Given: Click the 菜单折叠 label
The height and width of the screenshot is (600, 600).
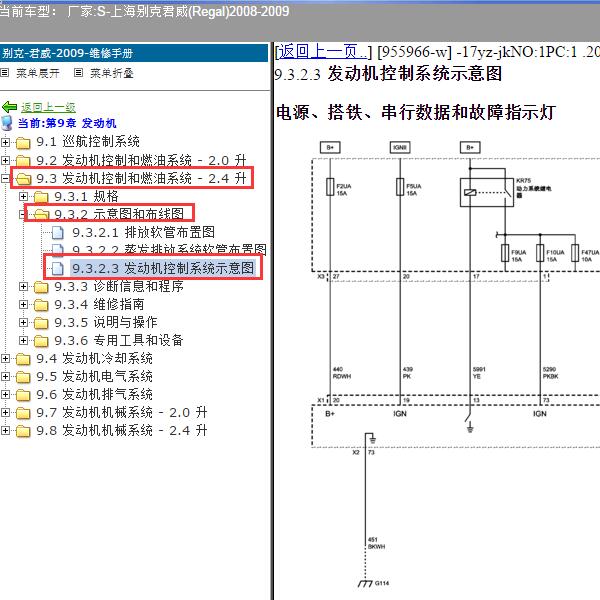Looking at the screenshot, I should [x=111, y=73].
